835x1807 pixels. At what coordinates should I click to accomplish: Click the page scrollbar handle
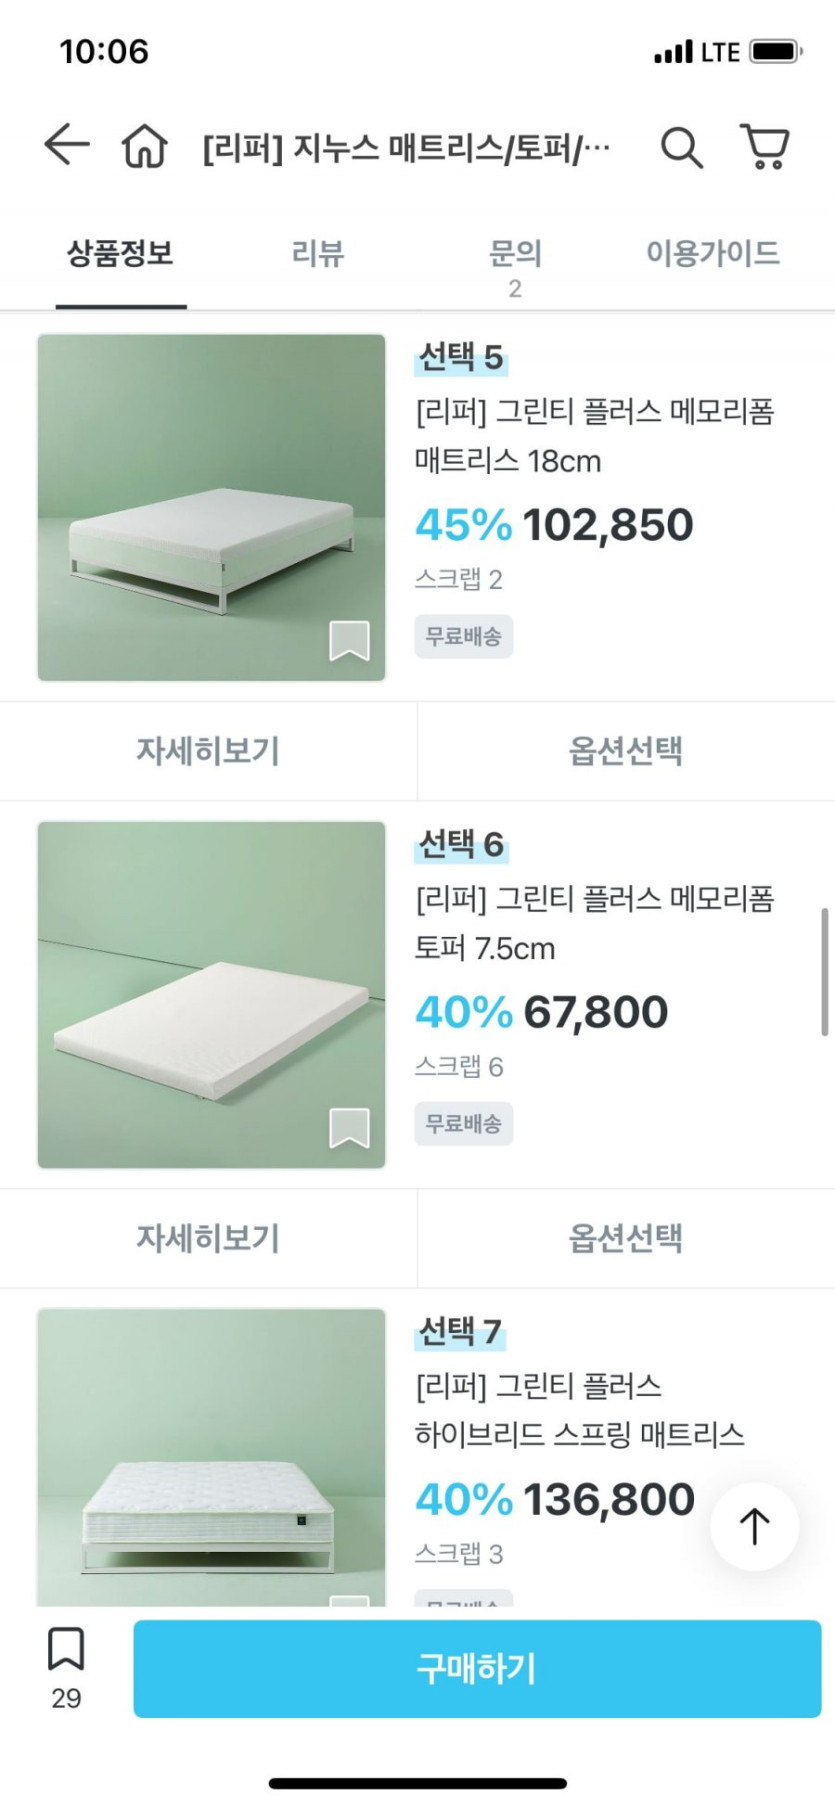click(824, 972)
